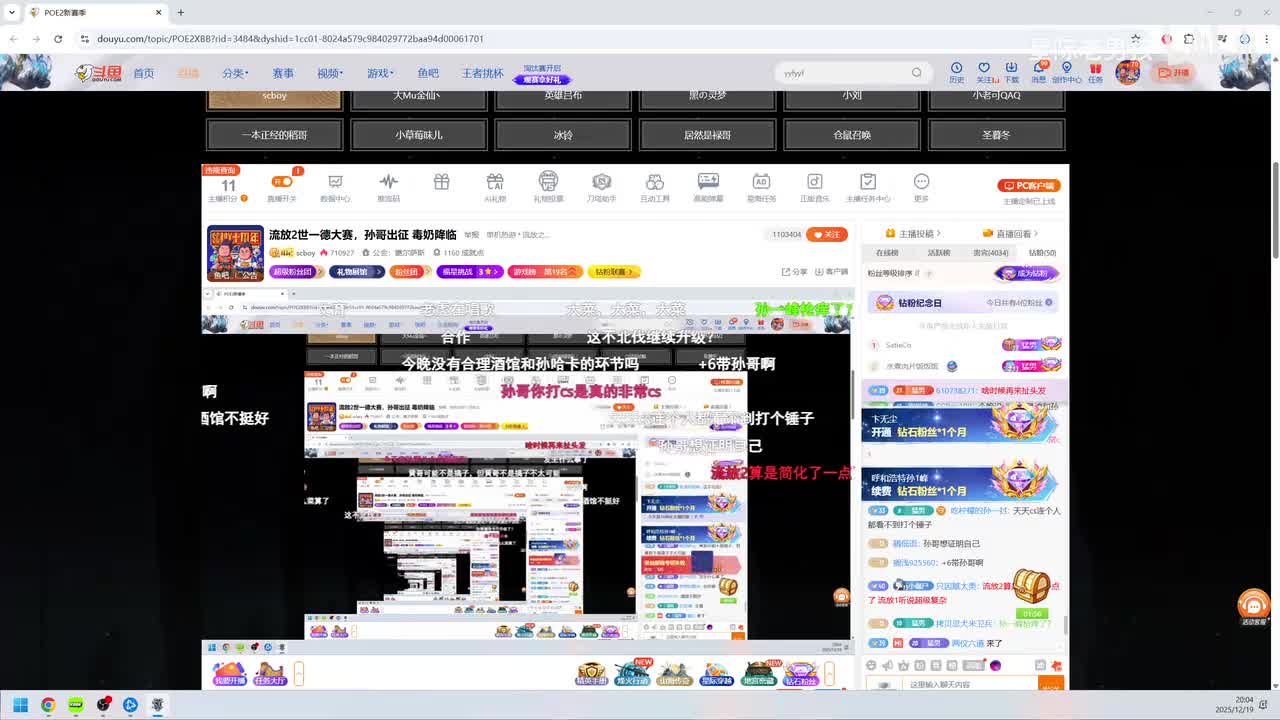The height and width of the screenshot is (720, 1280).
Task: Switch to the 在线榜 tab
Action: tap(887, 253)
